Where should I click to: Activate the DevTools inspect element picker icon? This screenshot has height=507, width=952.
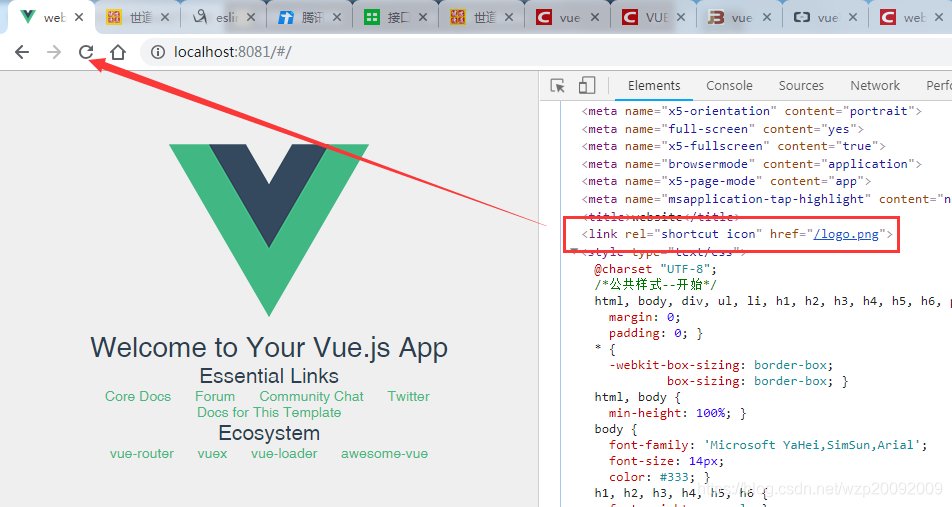(557, 86)
